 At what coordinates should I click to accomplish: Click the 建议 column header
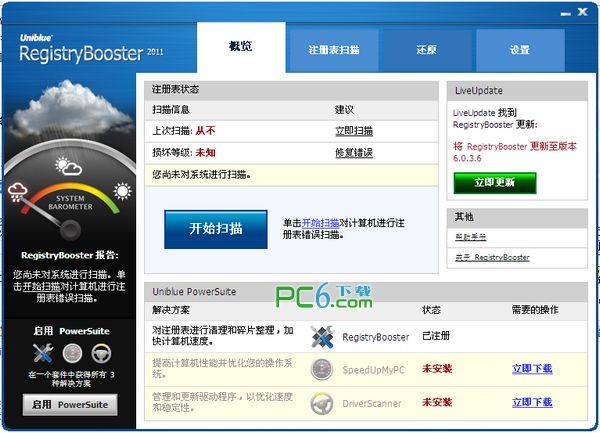coord(344,110)
